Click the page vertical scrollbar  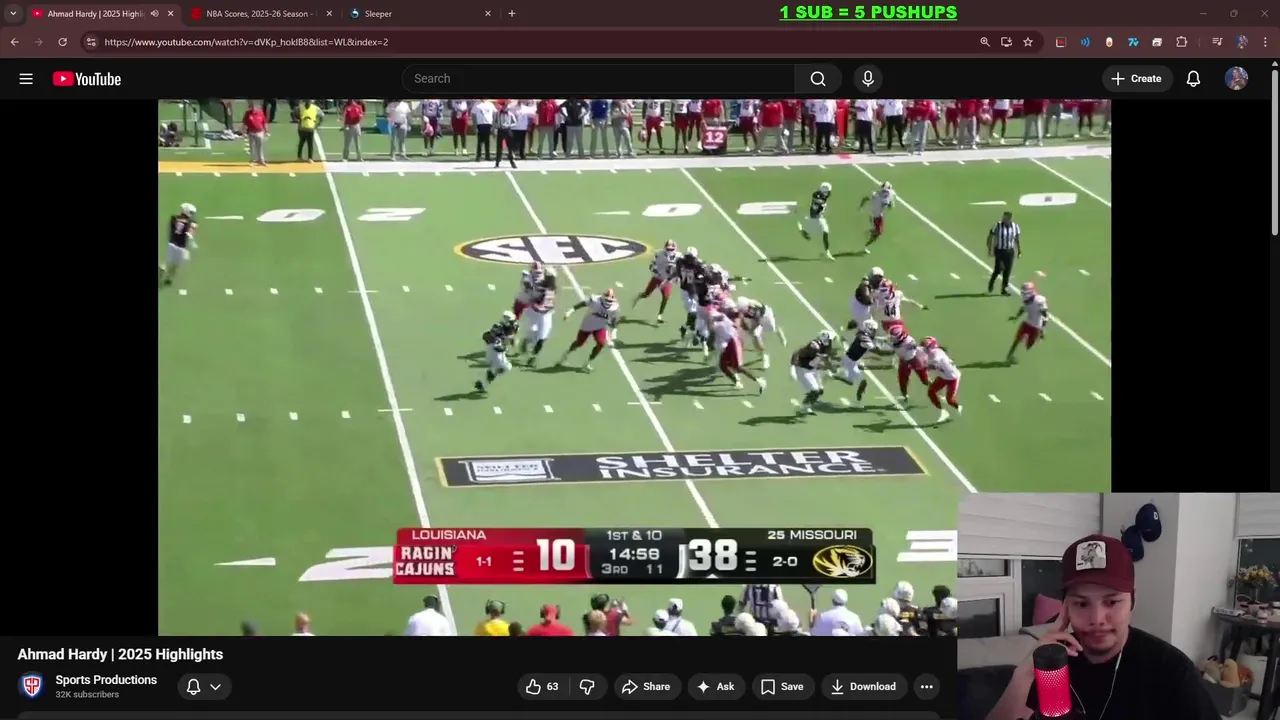[x=1274, y=150]
